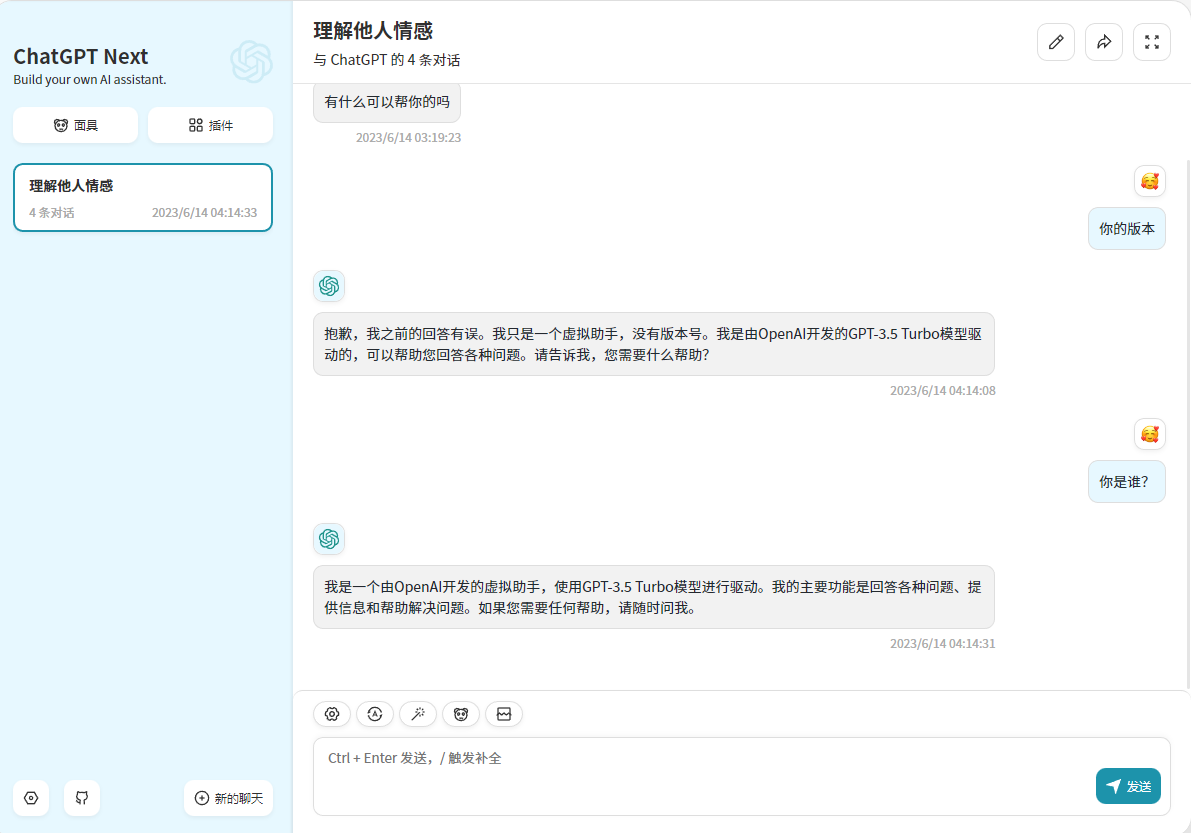Click user emoji avatar above "你的版本"

click(x=1149, y=181)
